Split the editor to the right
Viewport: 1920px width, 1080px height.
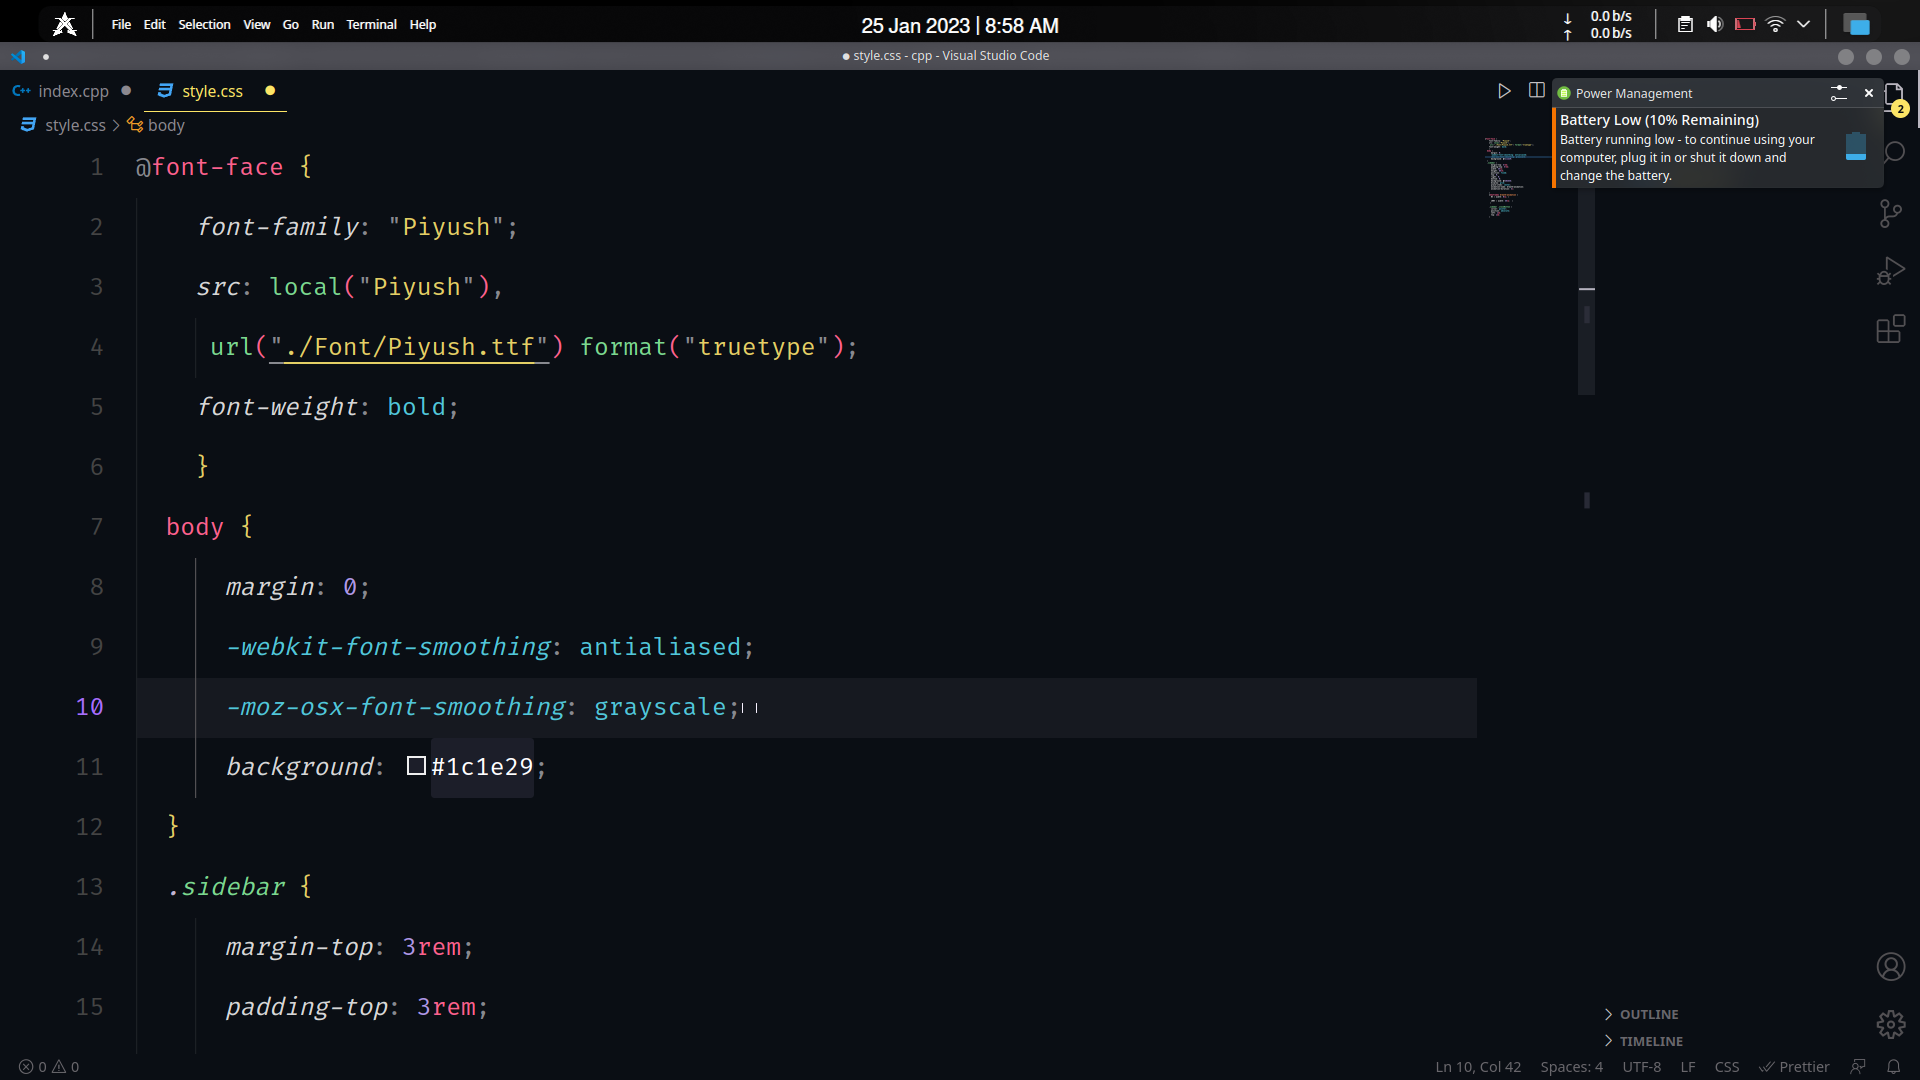pos(1537,91)
